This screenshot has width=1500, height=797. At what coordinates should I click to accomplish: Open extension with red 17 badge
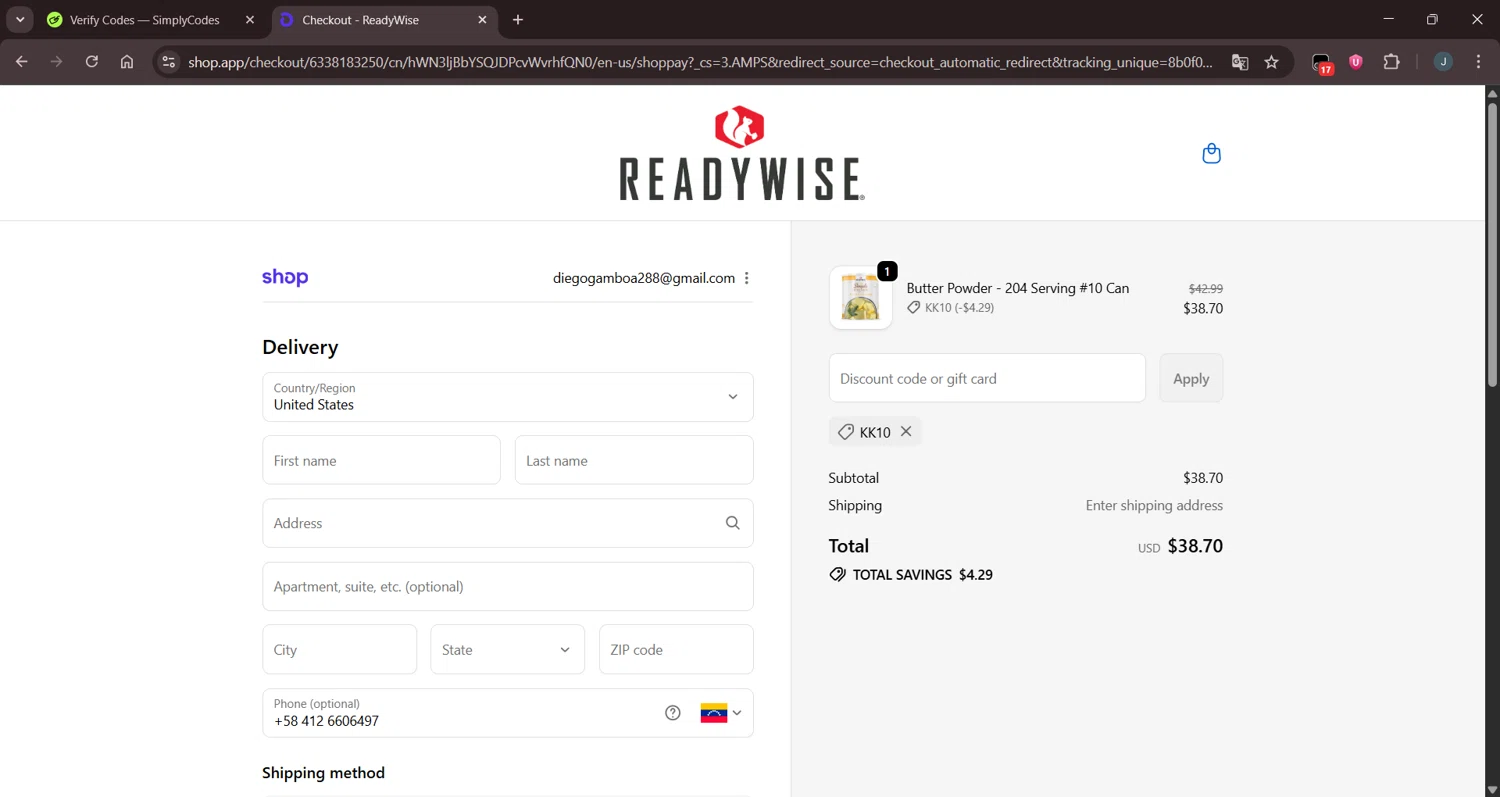click(1322, 63)
